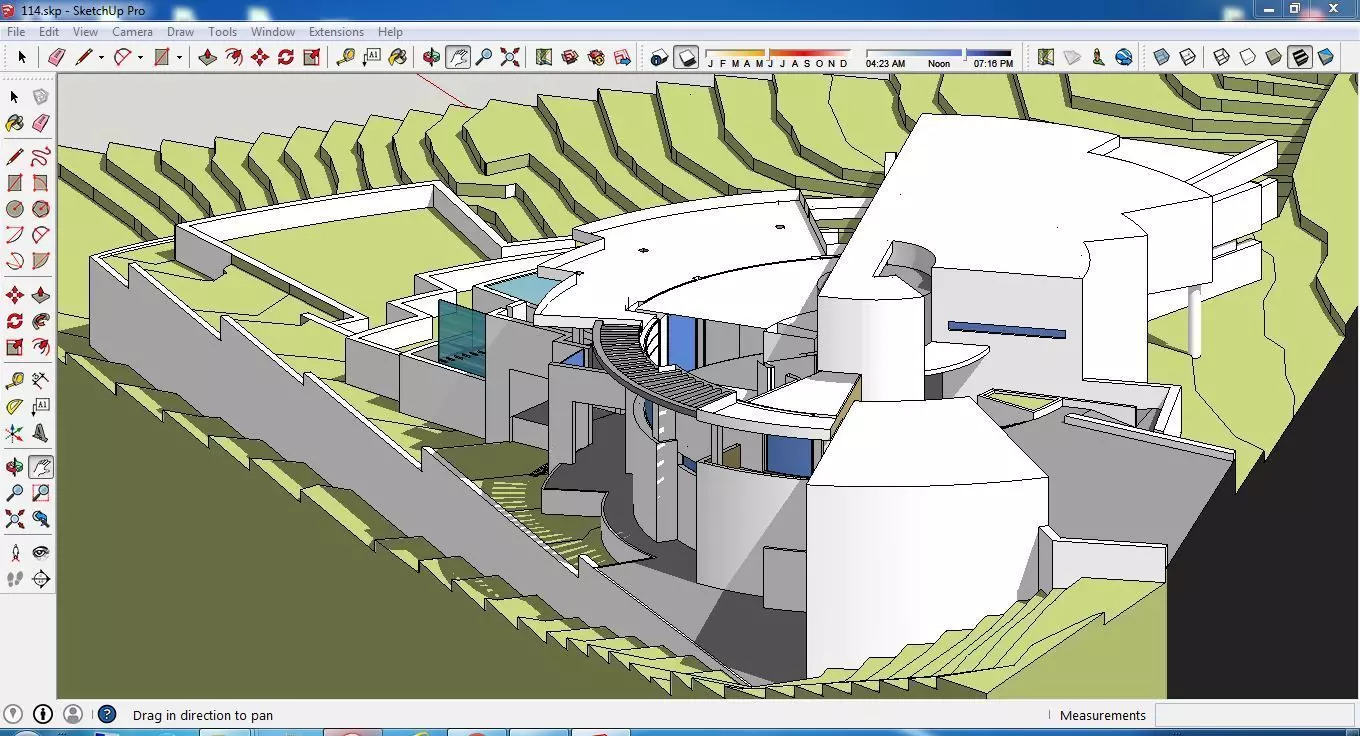Switch to Wireframe style
This screenshot has width=1360, height=736.
1221,57
